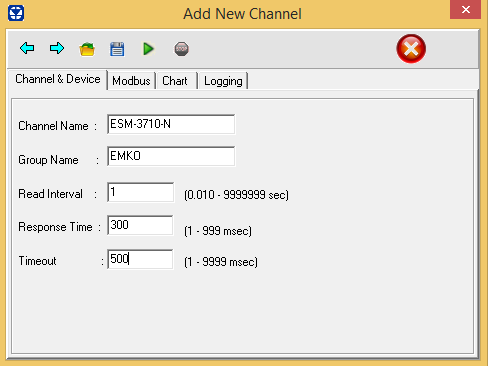Switch to the Modbus tab
488x366 pixels.
click(x=131, y=81)
